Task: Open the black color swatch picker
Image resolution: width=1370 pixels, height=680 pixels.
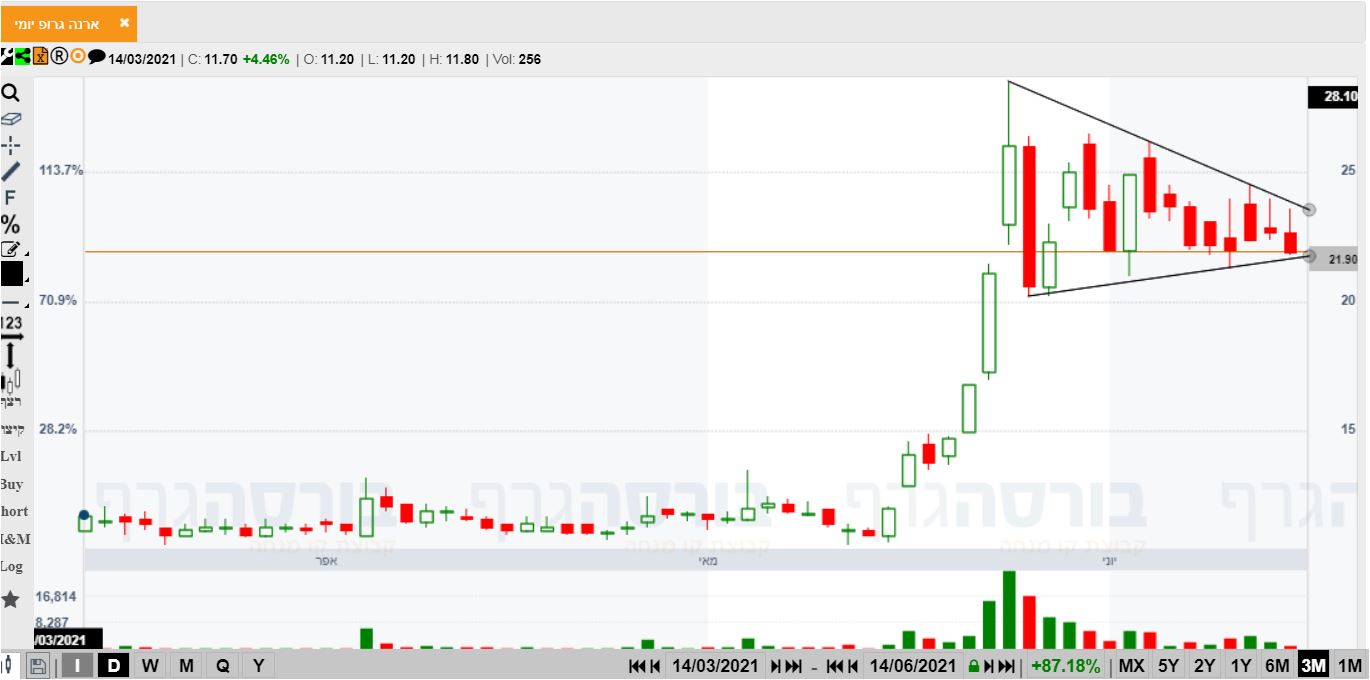Action: [x=12, y=273]
